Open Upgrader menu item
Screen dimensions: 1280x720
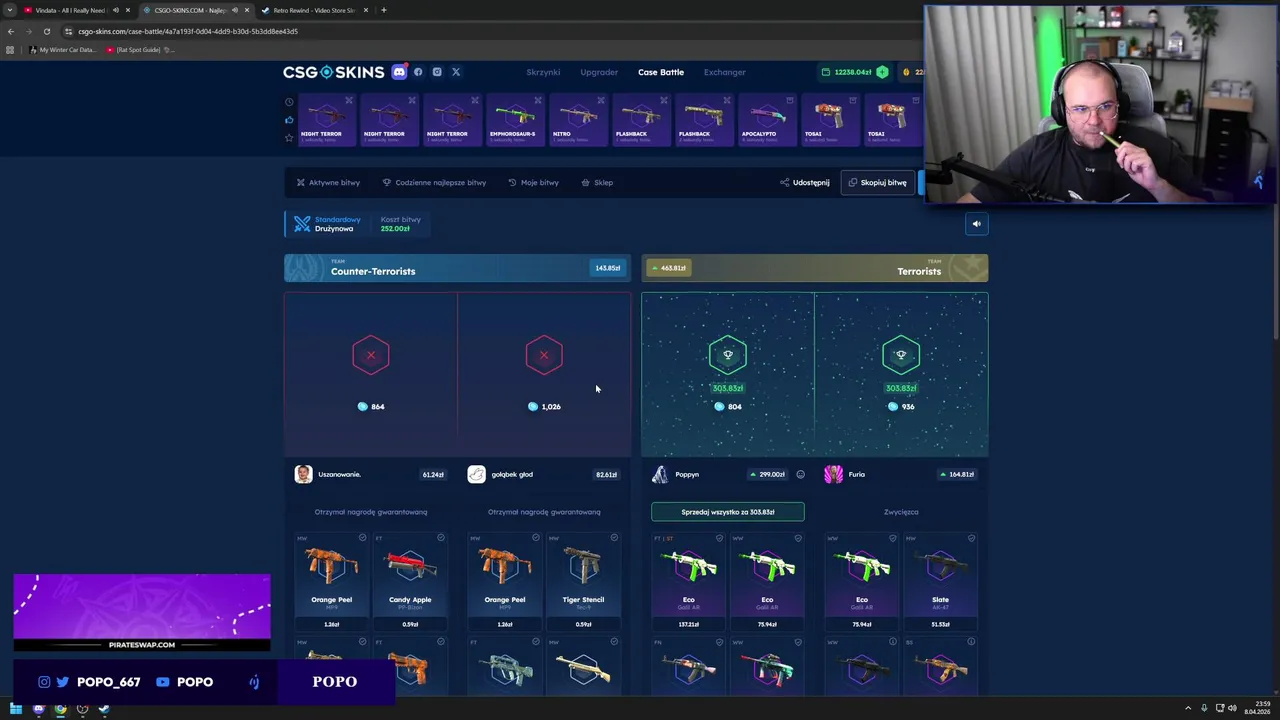pos(599,72)
